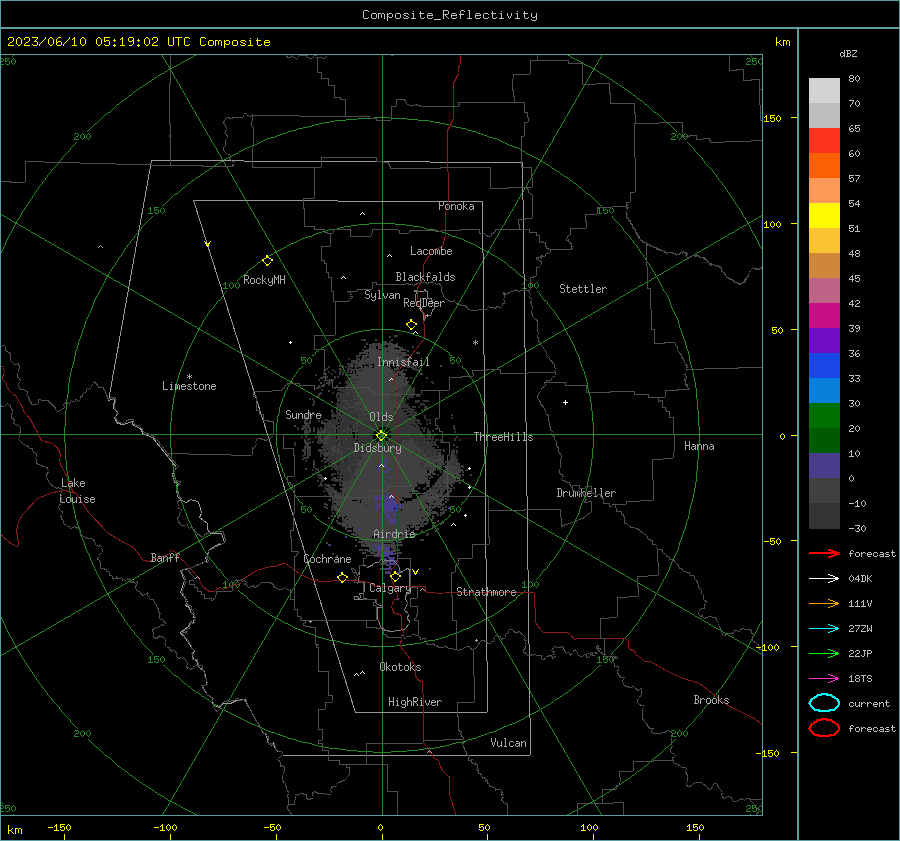Click the Composite_Reflectivity title text
The width and height of the screenshot is (900, 841).
coord(450,15)
